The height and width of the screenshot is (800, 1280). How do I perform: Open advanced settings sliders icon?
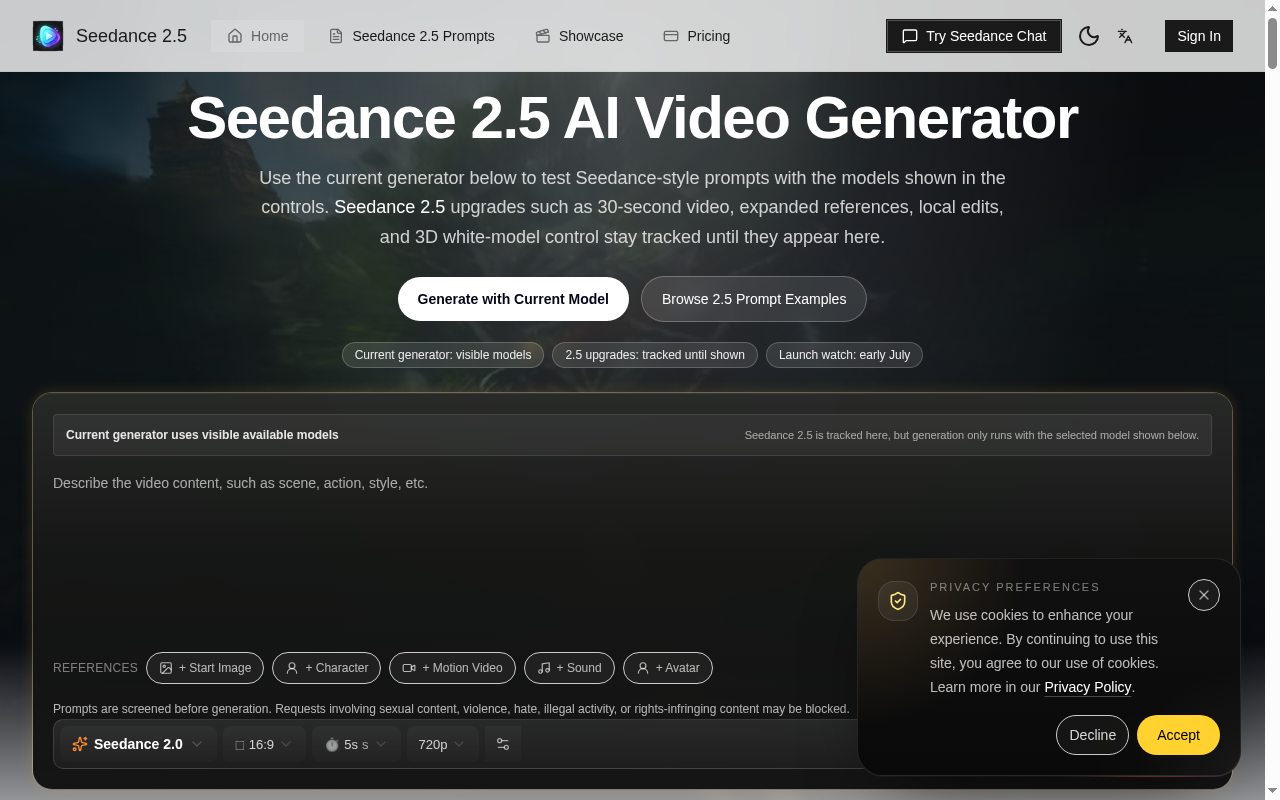503,744
